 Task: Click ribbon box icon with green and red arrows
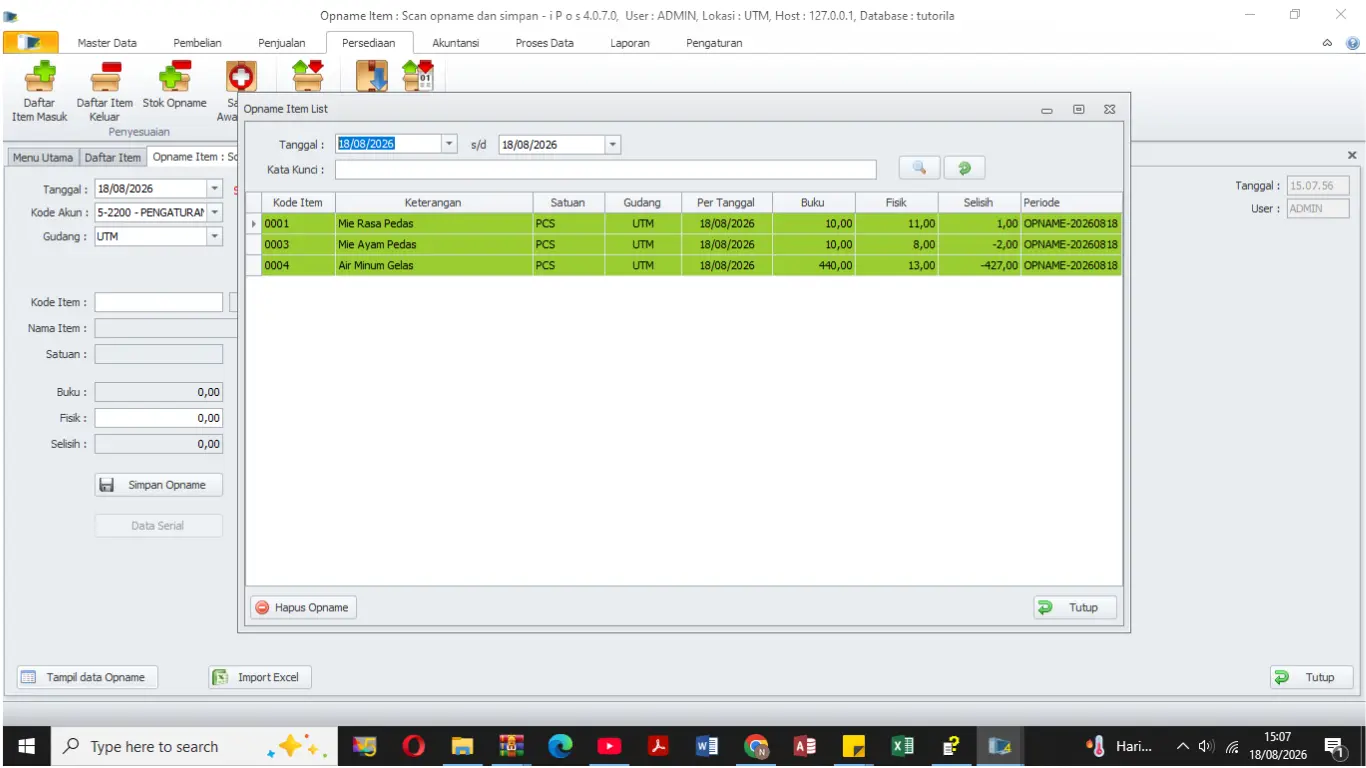pos(307,76)
